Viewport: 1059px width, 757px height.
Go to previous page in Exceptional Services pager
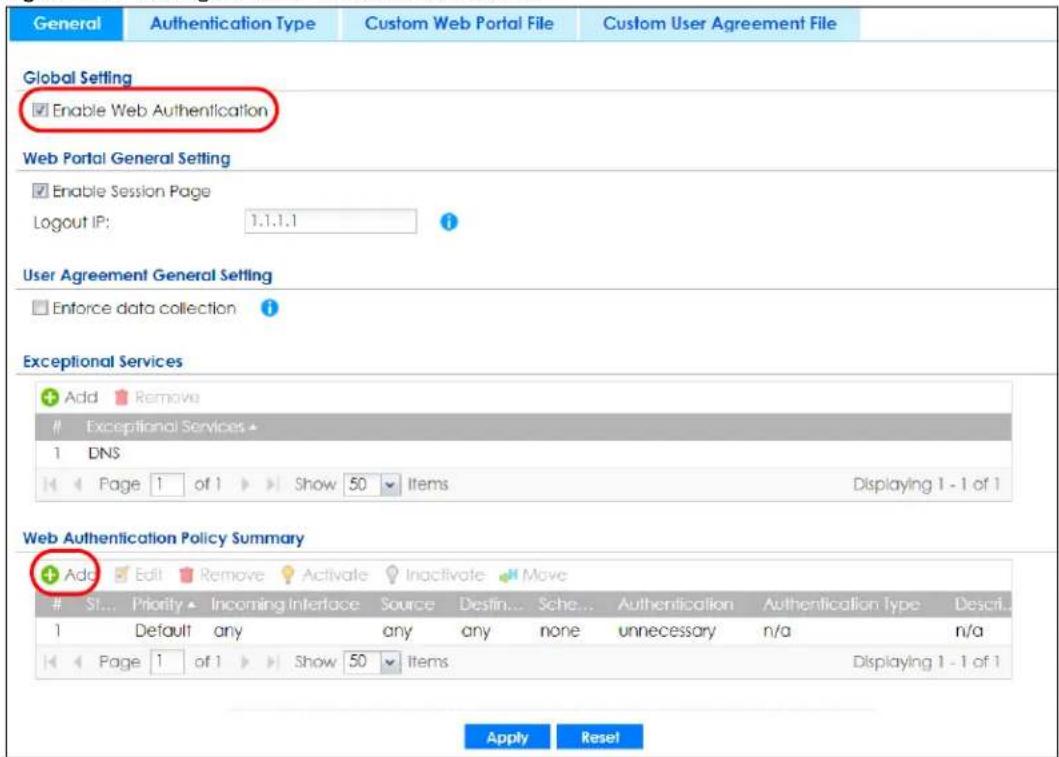78,484
